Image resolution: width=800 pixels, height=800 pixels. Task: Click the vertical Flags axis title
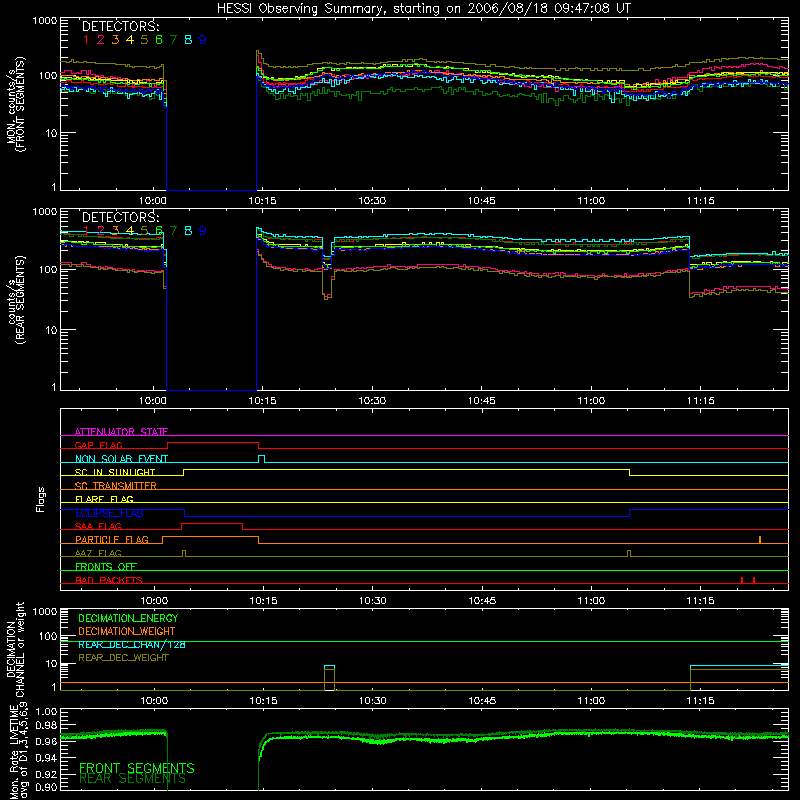pos(41,499)
